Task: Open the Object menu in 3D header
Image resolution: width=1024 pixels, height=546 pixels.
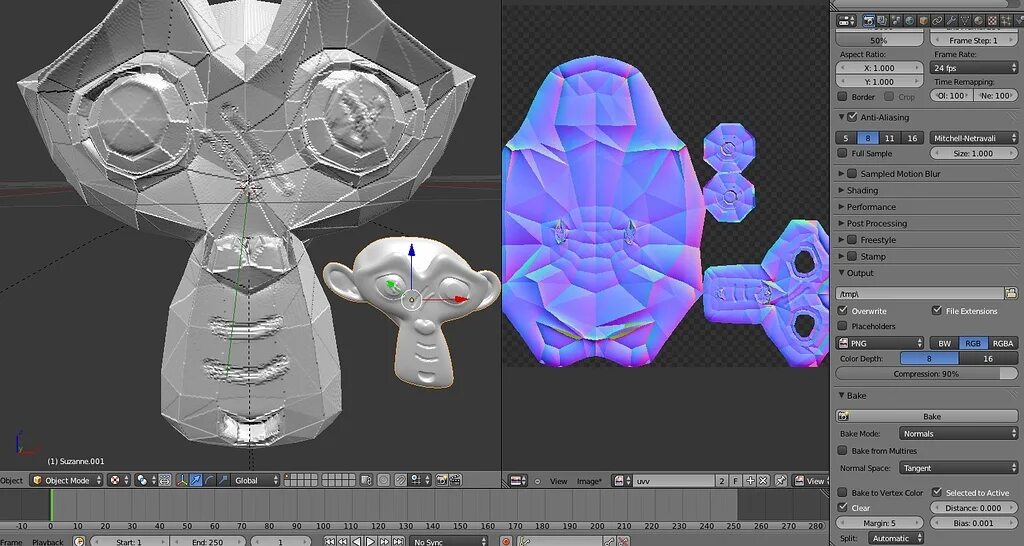Action: [x=12, y=480]
